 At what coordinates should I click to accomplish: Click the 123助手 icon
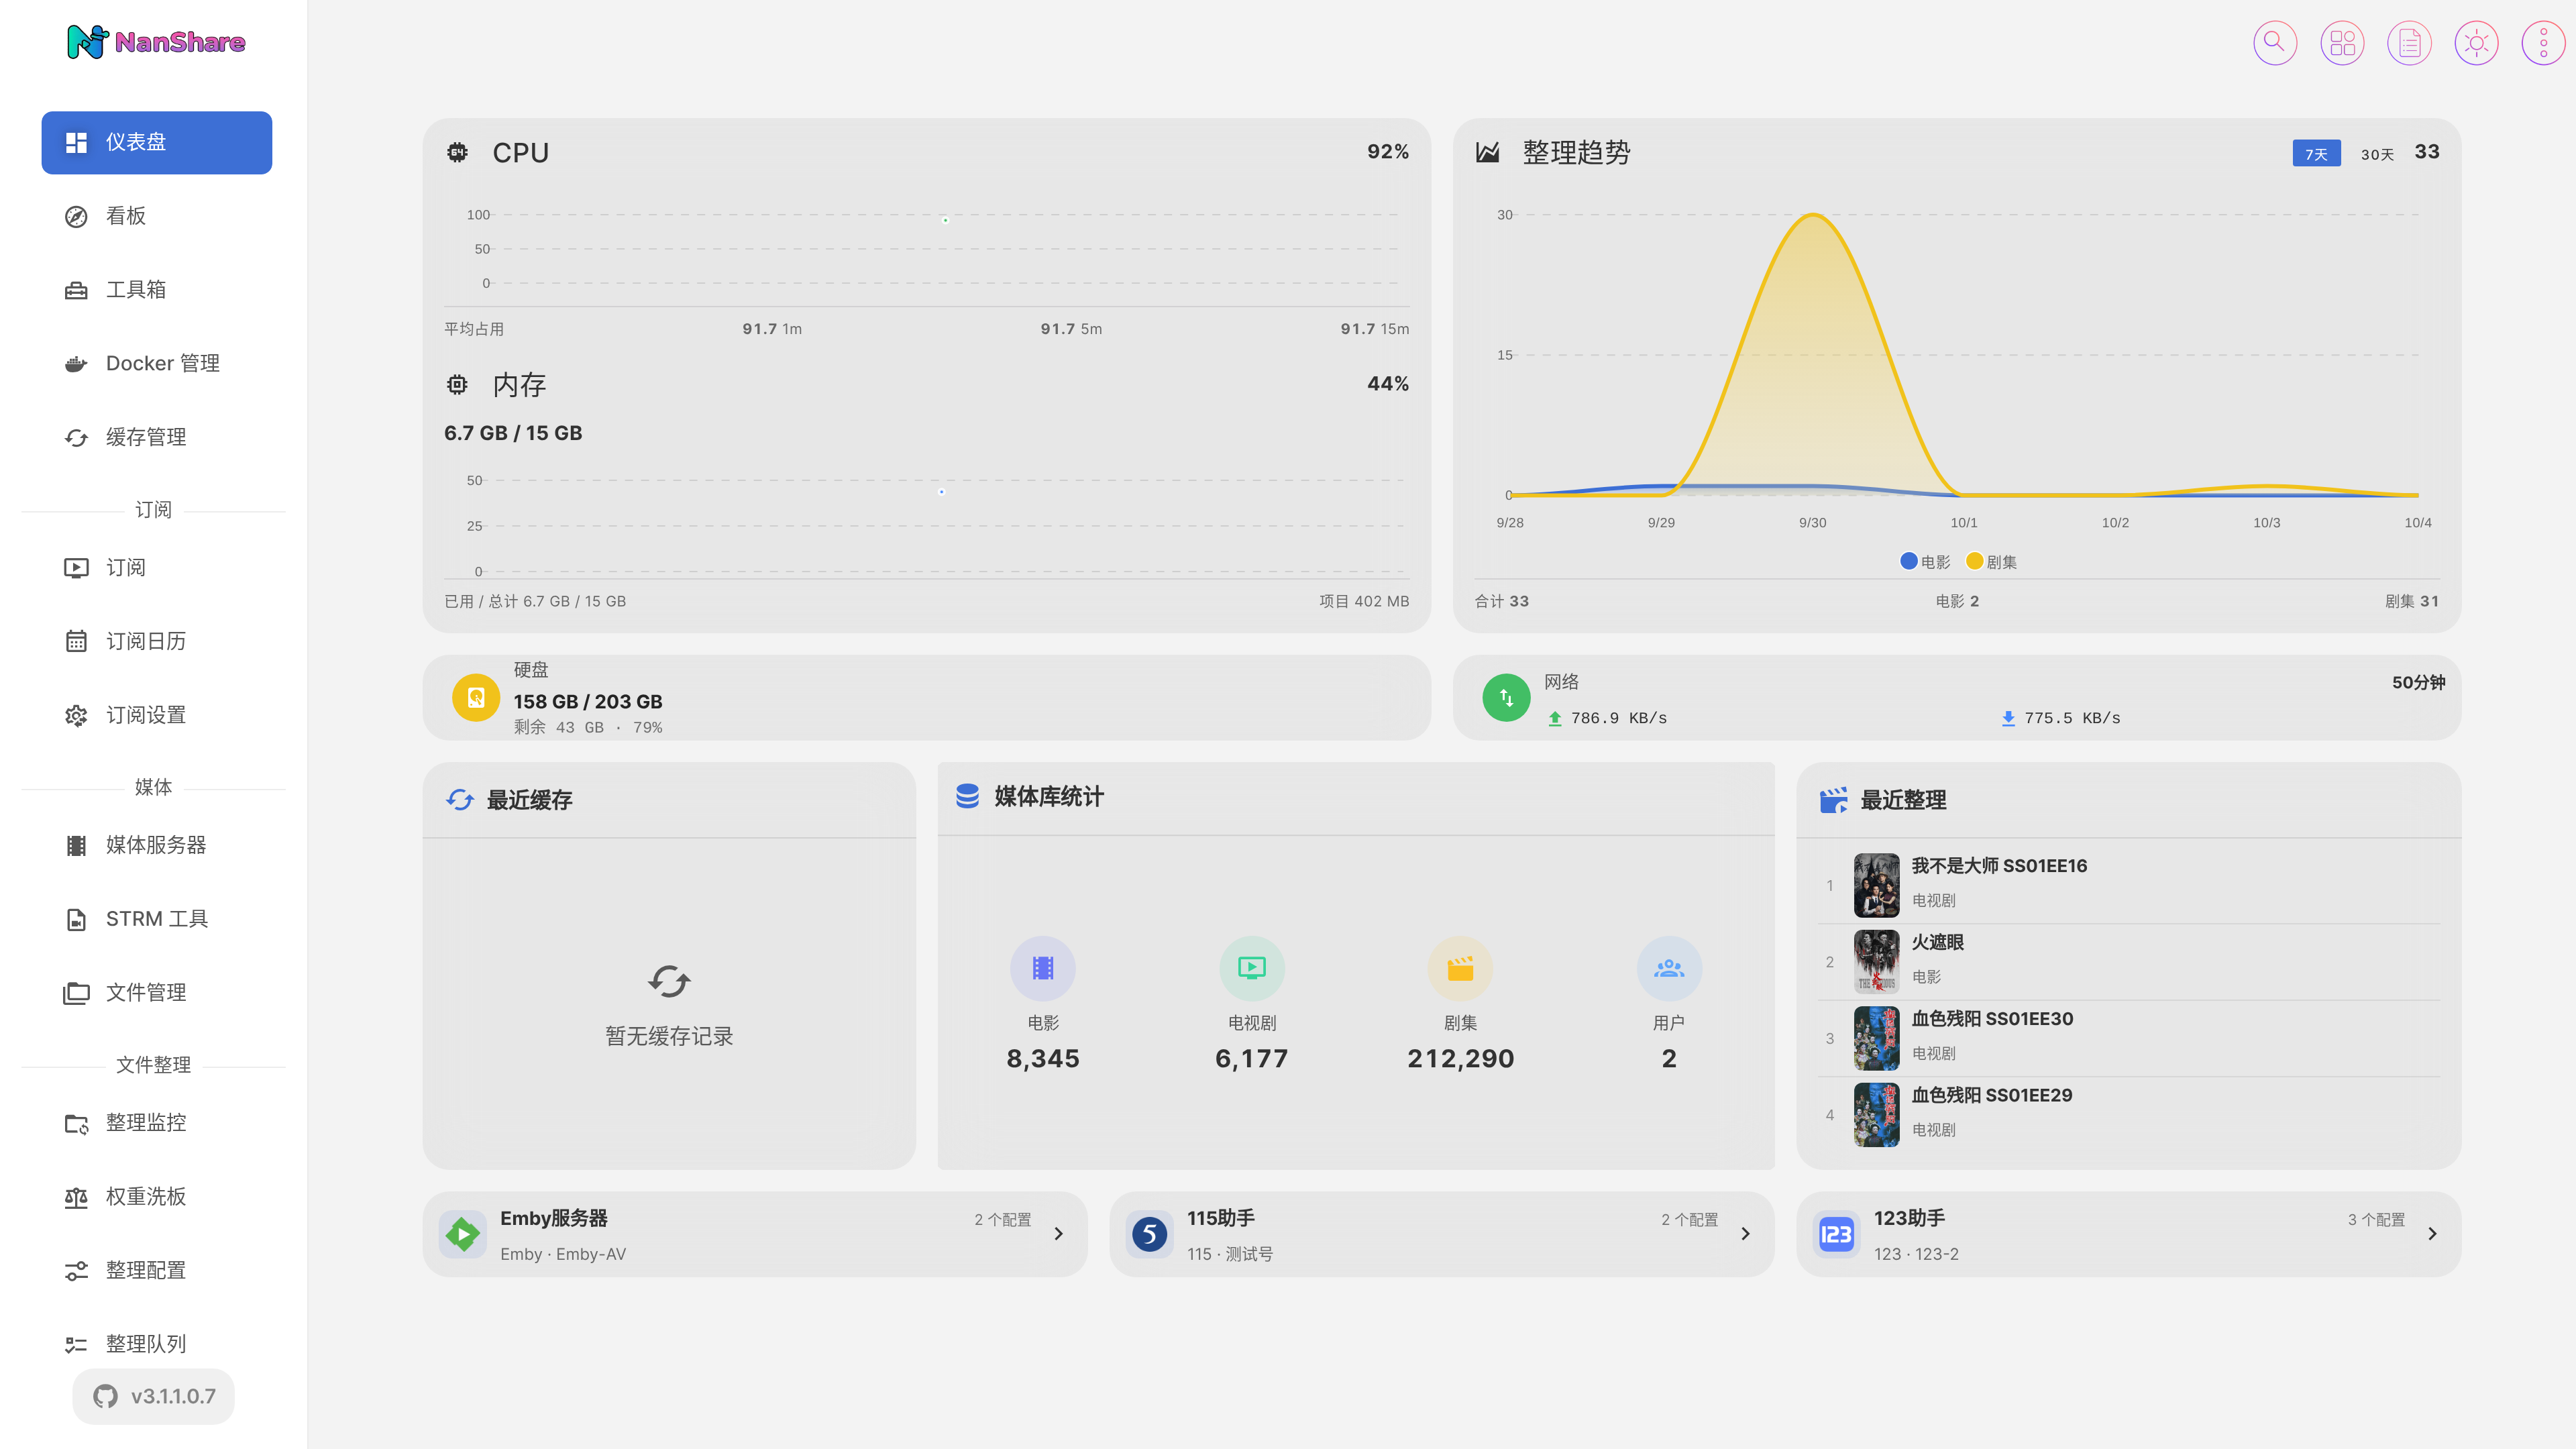pos(1836,1234)
